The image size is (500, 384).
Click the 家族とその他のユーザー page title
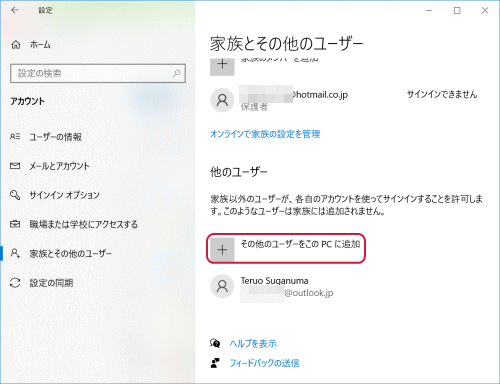[286, 44]
